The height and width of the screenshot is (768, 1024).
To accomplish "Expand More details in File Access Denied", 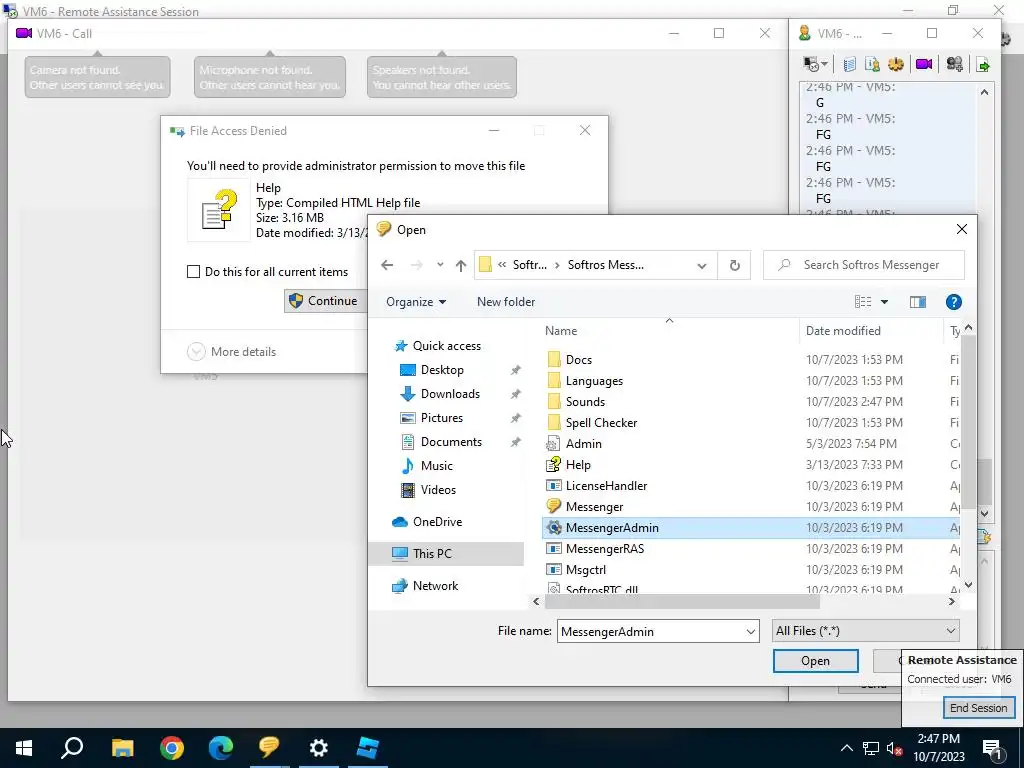I will click(232, 352).
